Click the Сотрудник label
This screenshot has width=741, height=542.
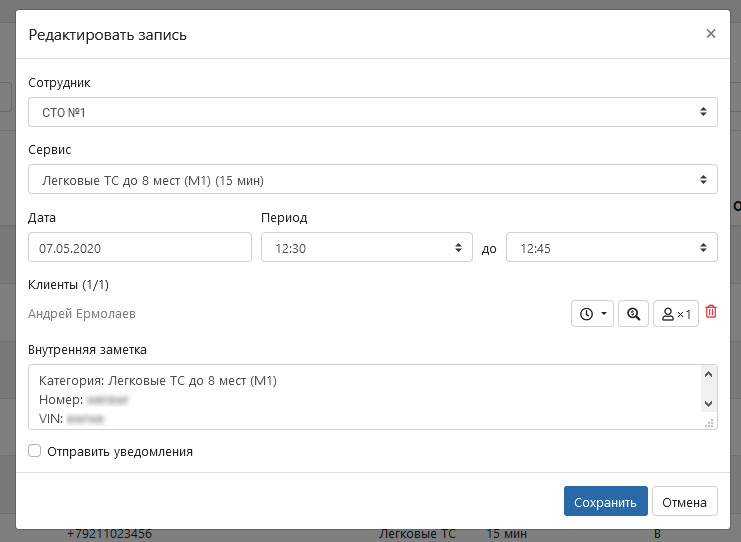60,83
